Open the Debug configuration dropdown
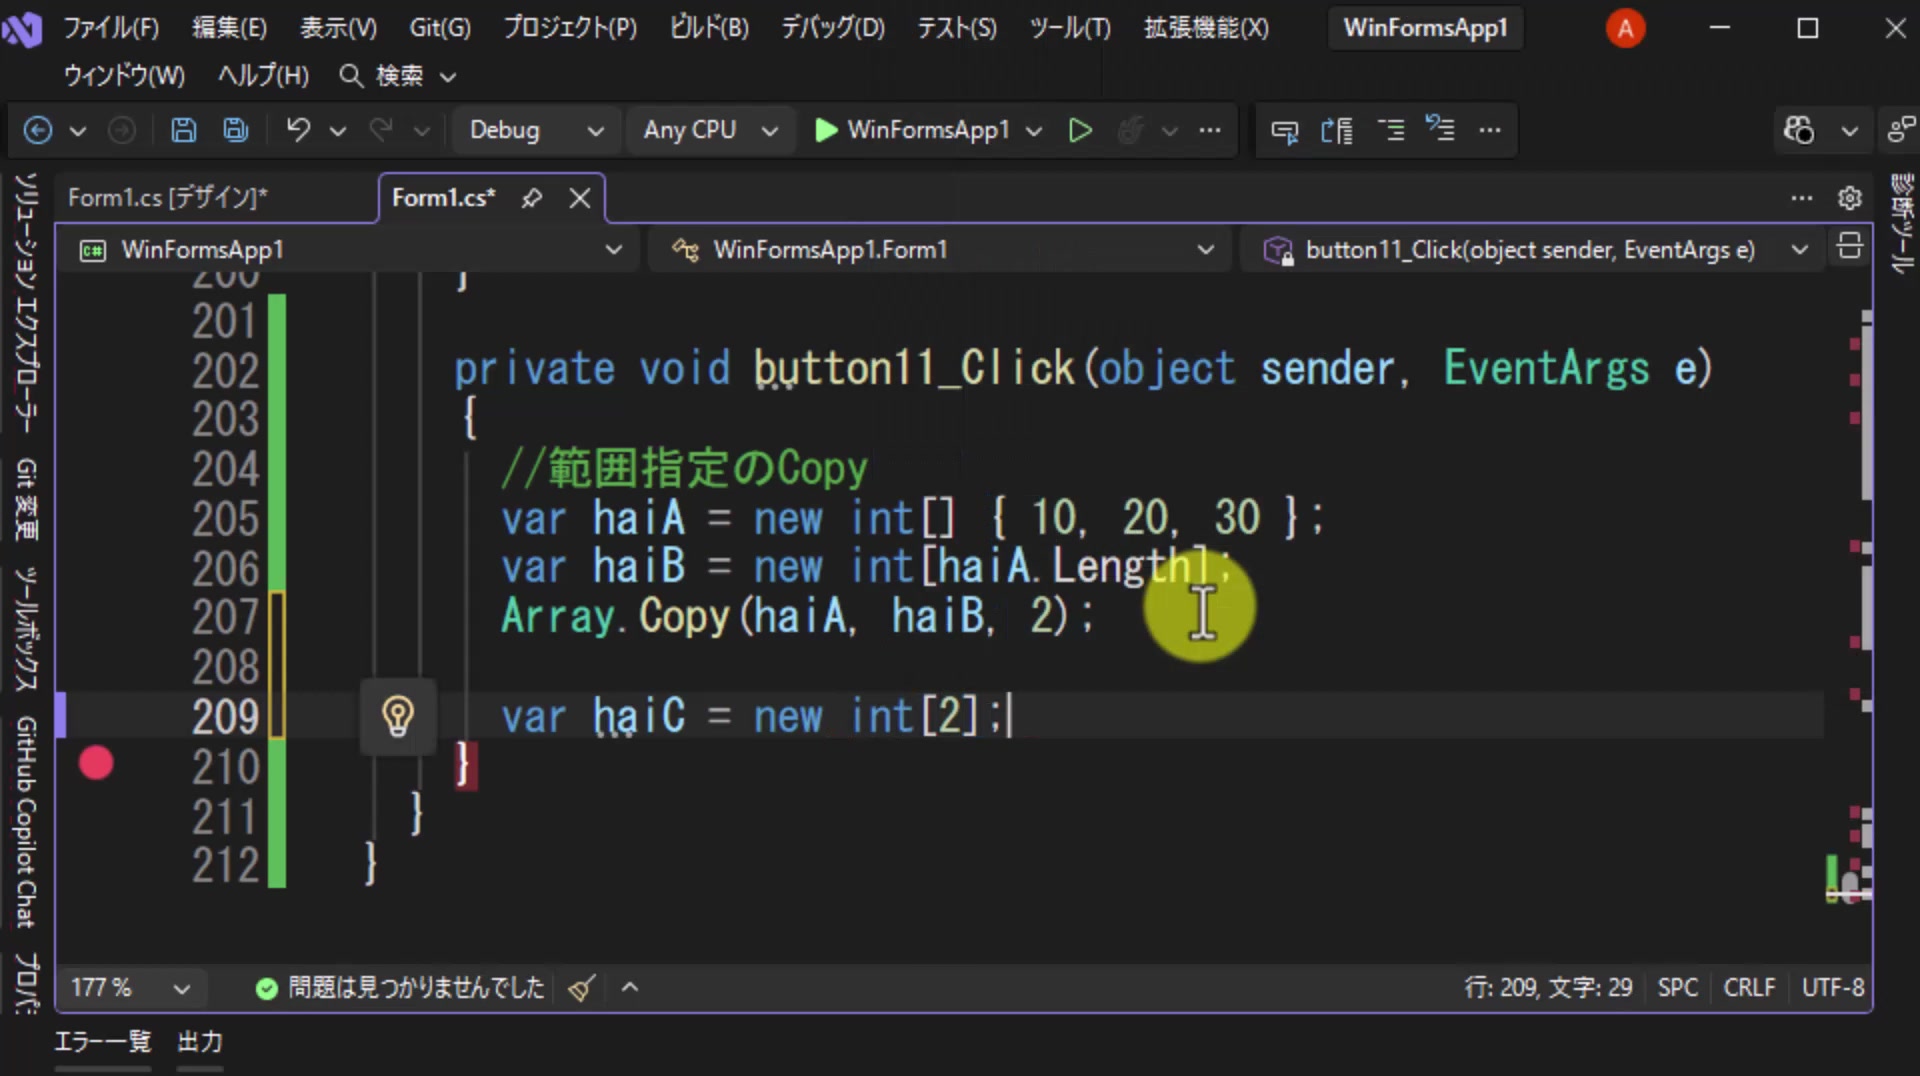This screenshot has height=1076, width=1920. tap(536, 130)
